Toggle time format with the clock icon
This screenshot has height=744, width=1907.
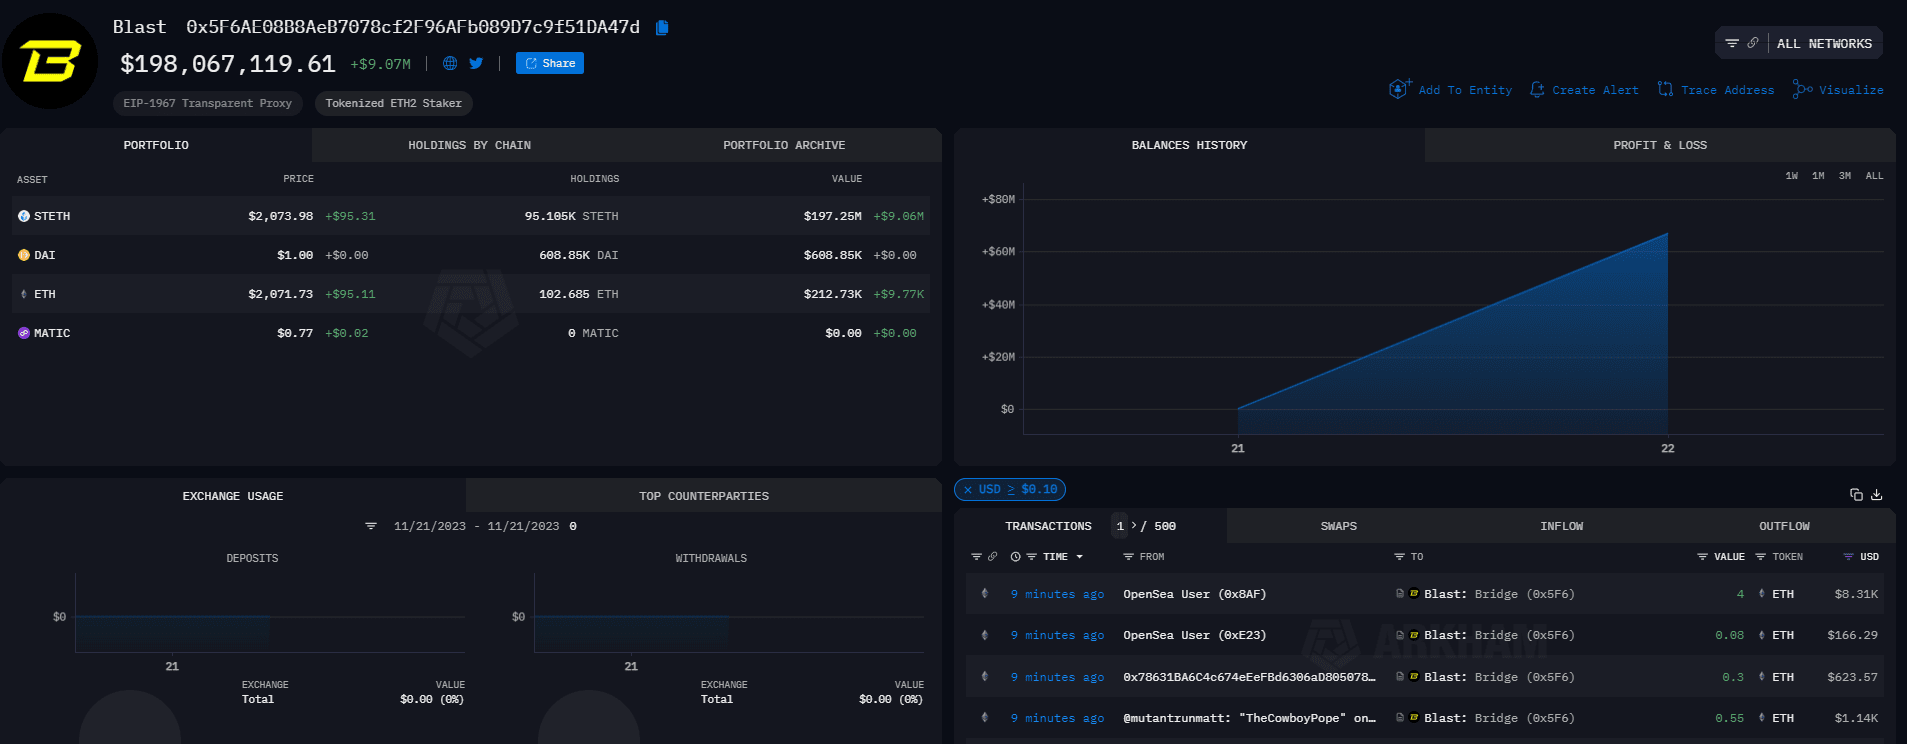pos(1016,557)
